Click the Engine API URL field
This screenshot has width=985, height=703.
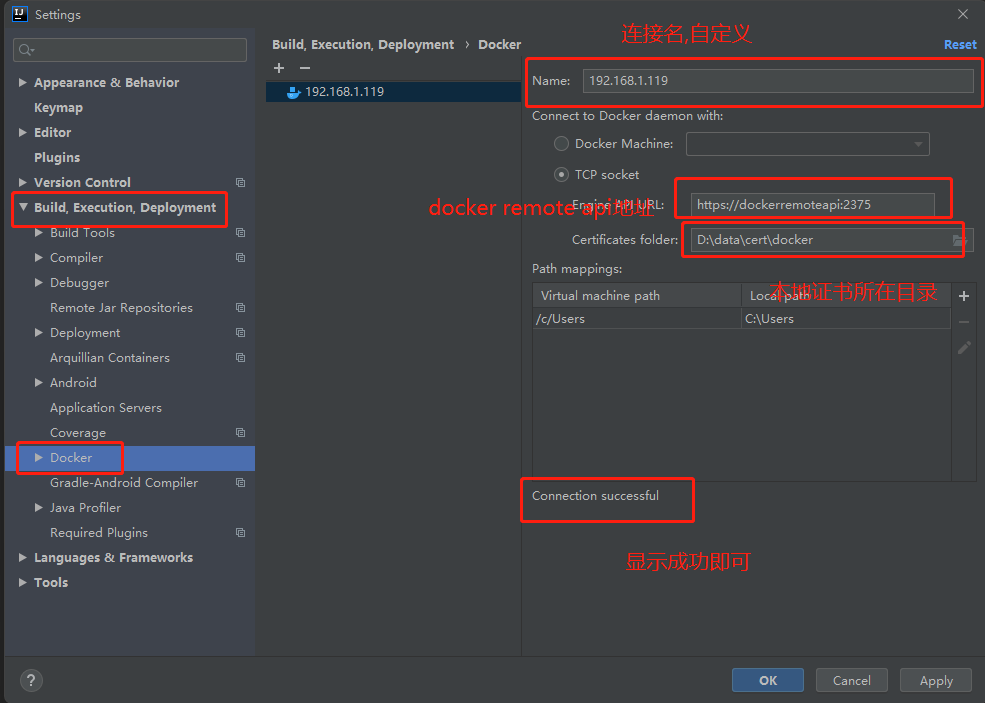[x=812, y=204]
